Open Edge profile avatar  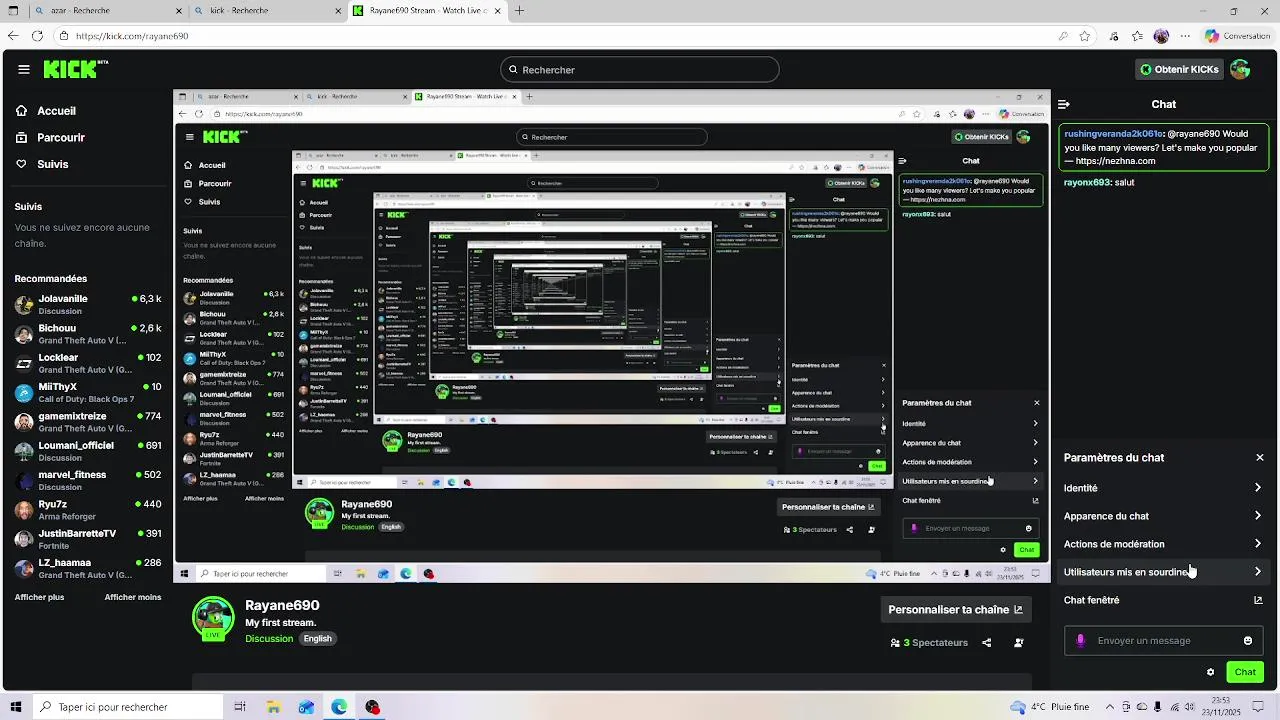[1161, 36]
